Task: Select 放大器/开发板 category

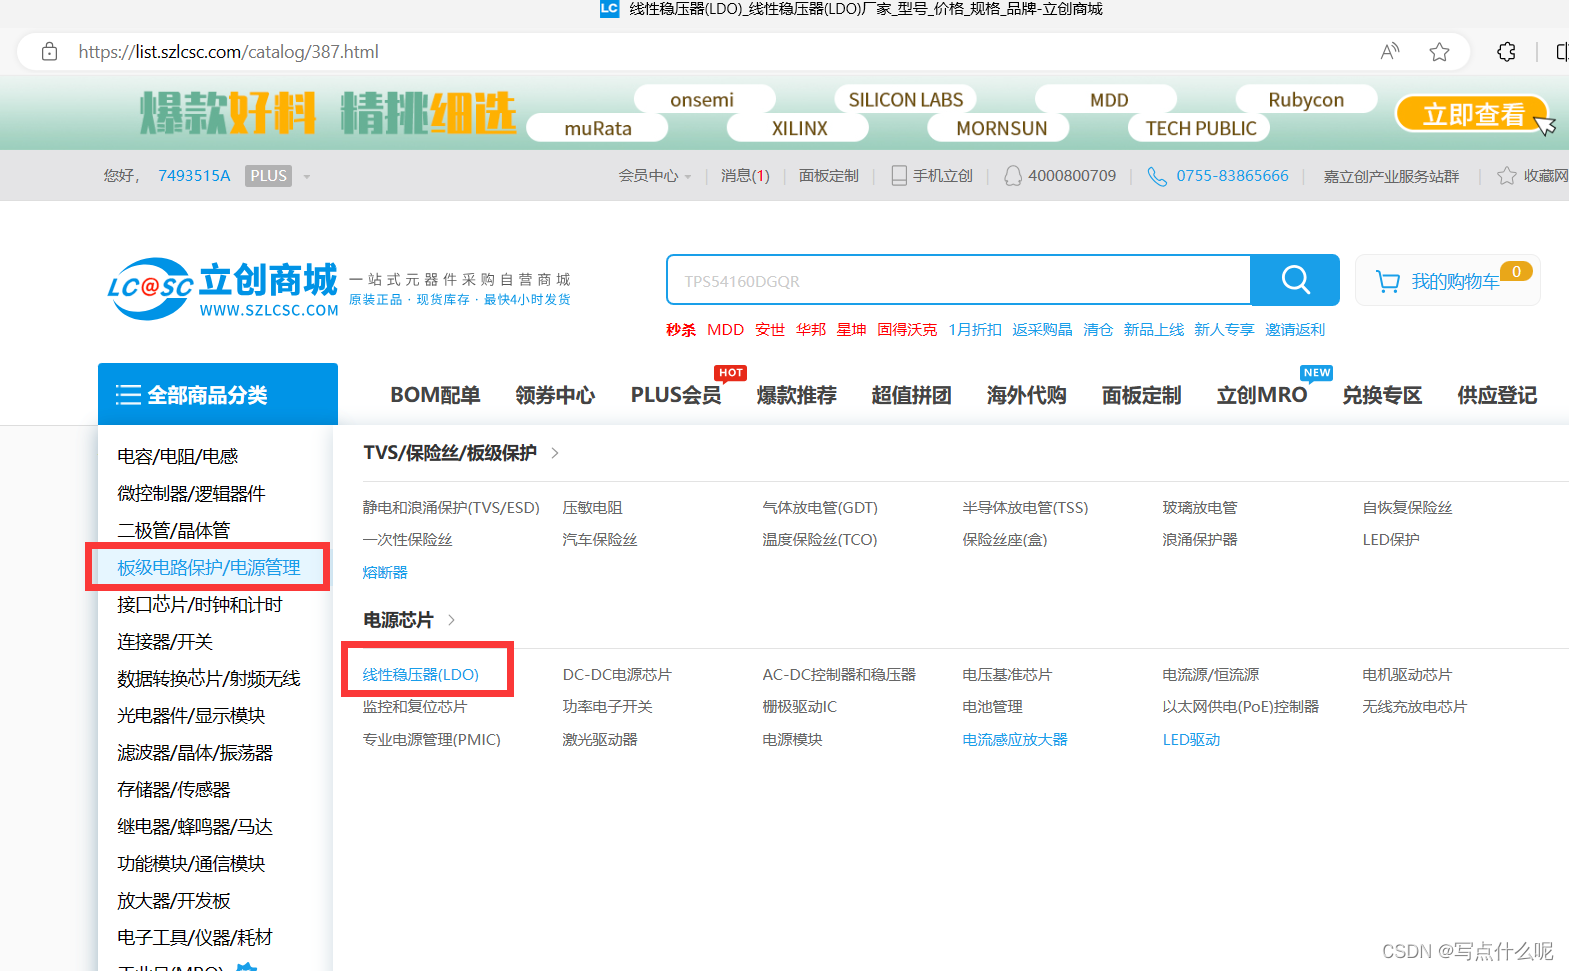Action: point(174,900)
